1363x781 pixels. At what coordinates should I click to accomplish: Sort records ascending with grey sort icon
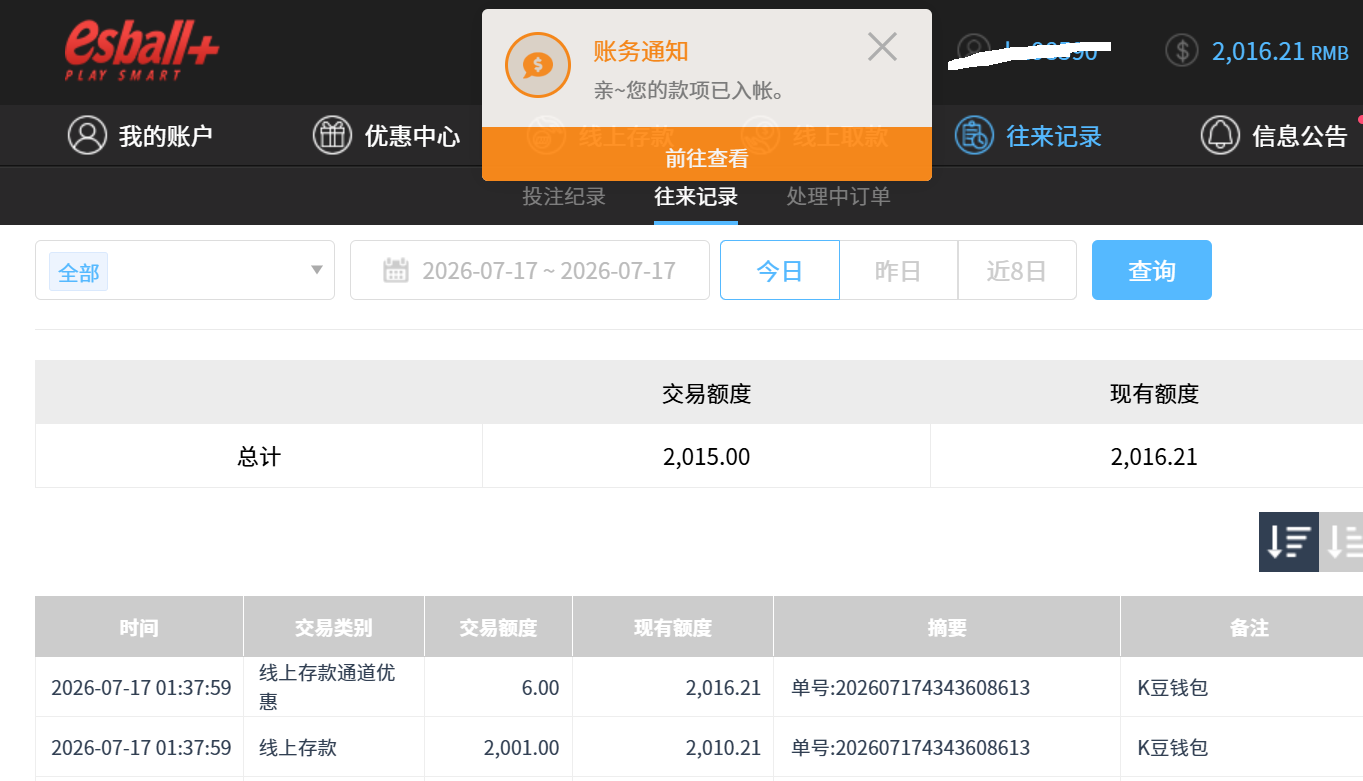point(1342,542)
